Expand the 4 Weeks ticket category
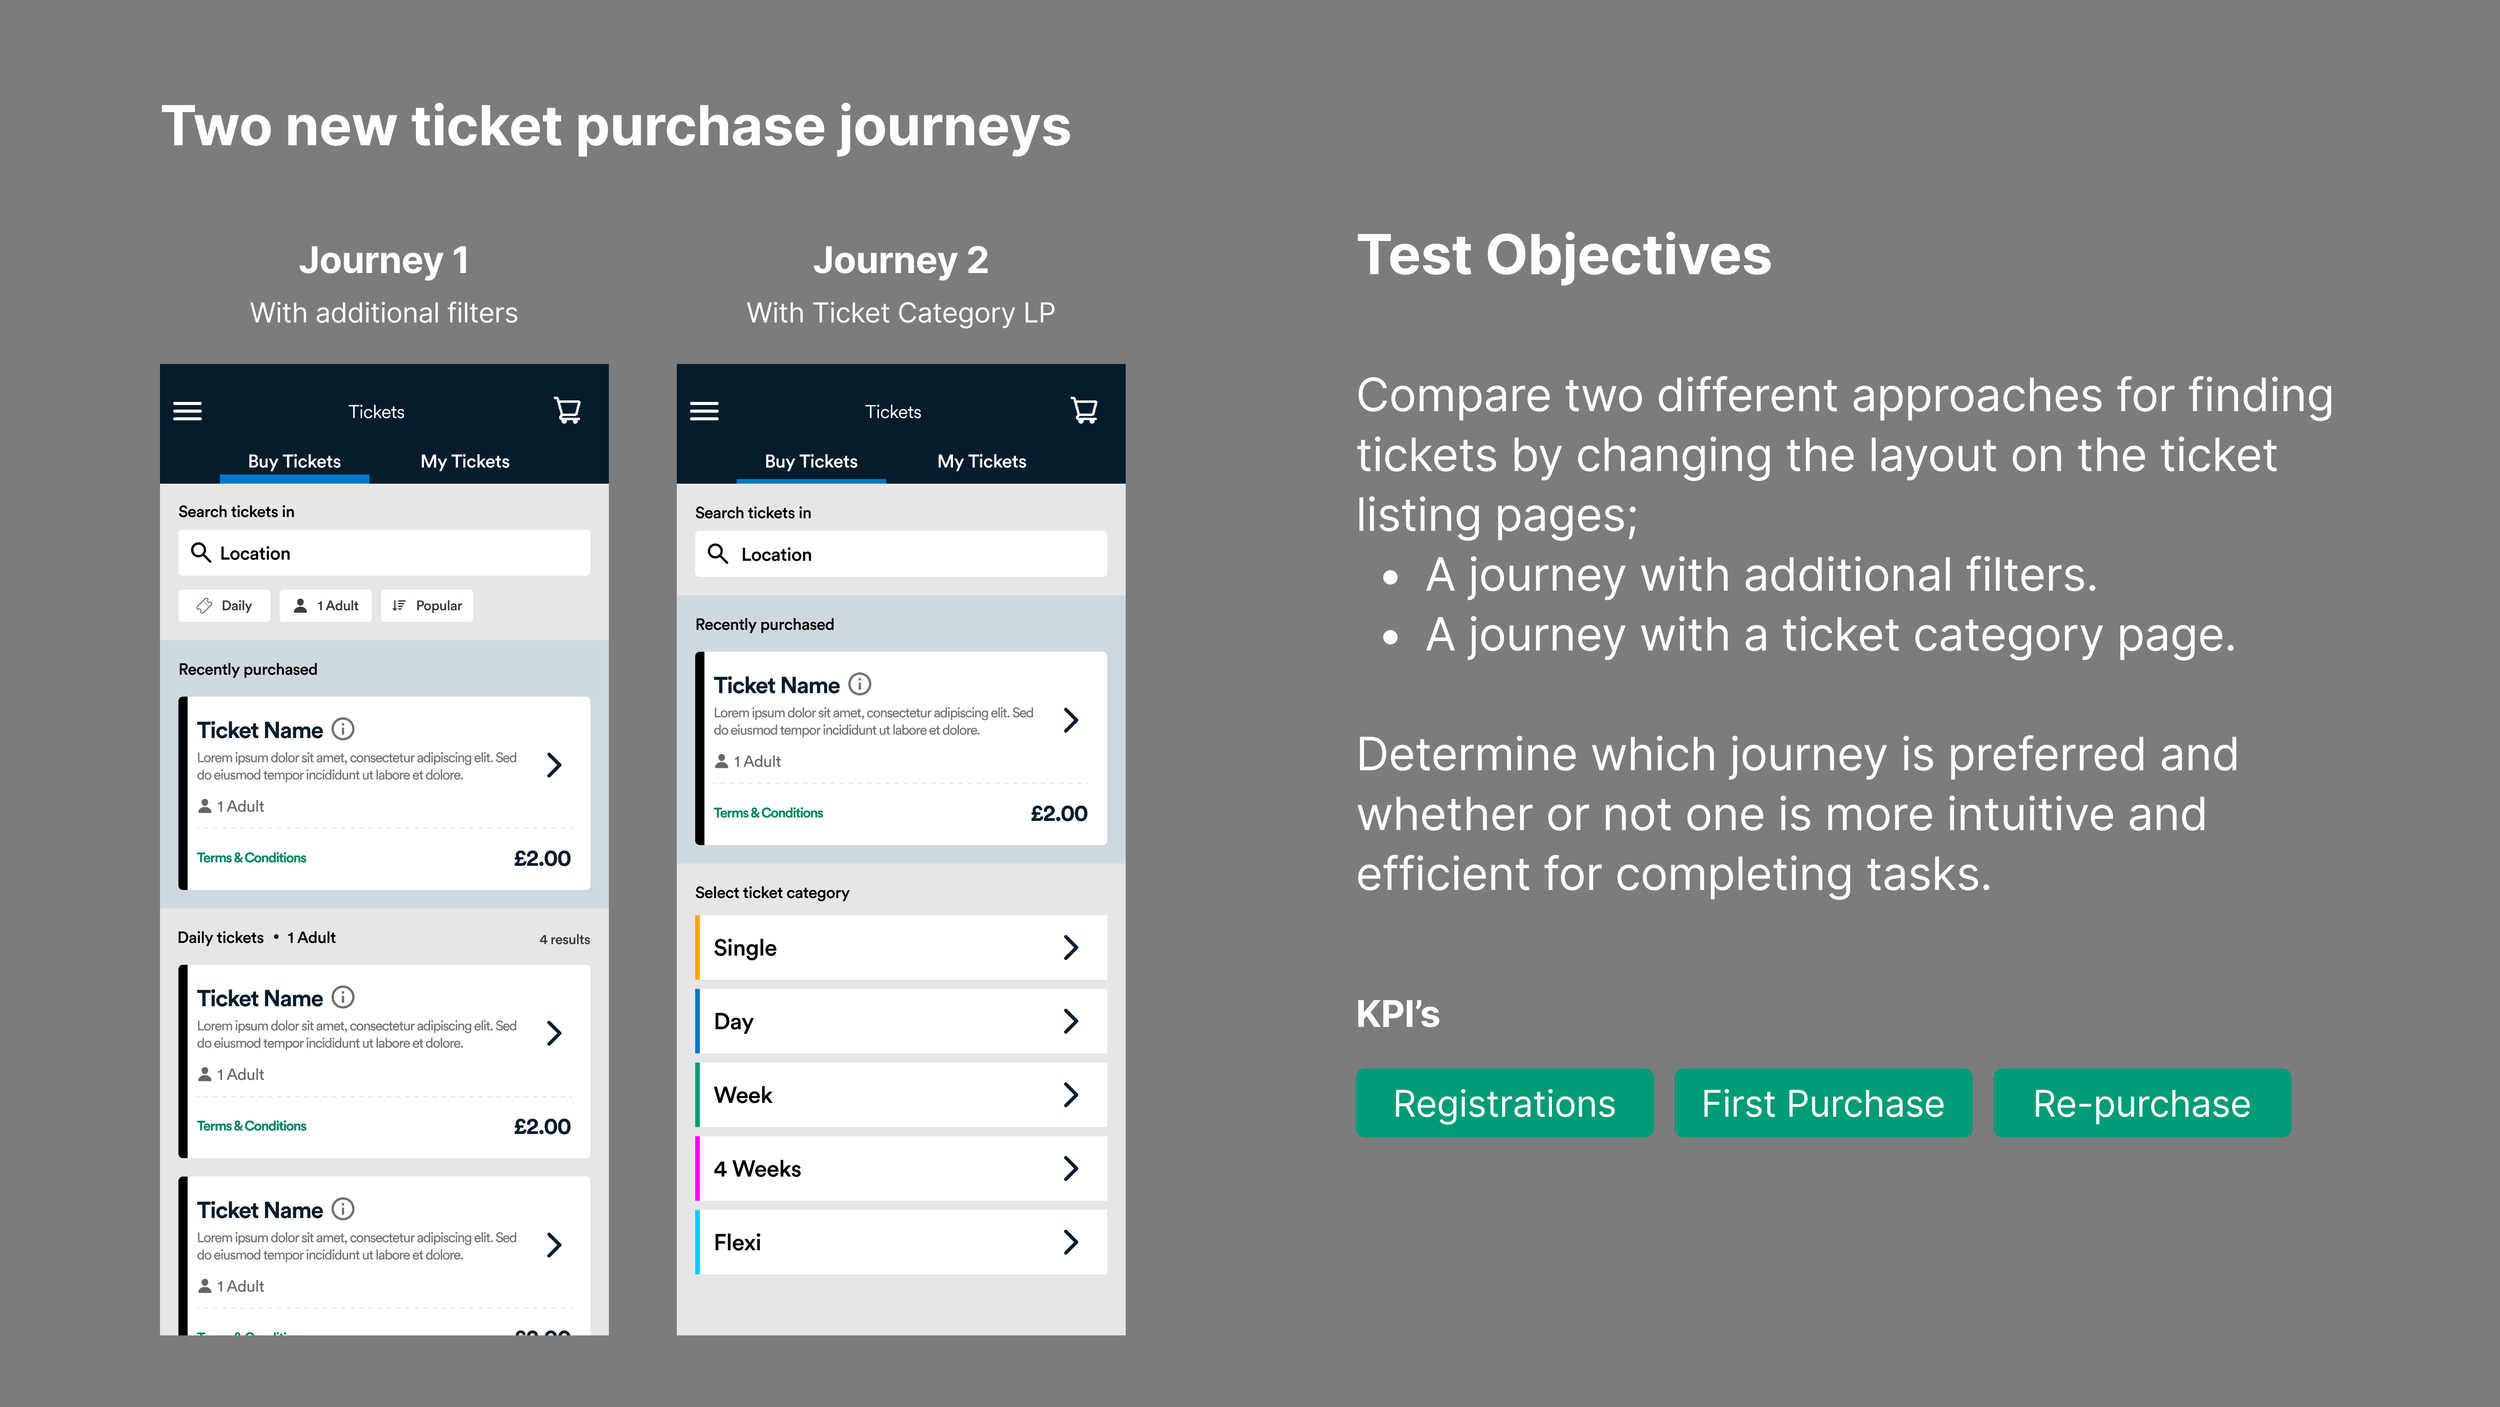This screenshot has width=2500, height=1407. point(901,1168)
